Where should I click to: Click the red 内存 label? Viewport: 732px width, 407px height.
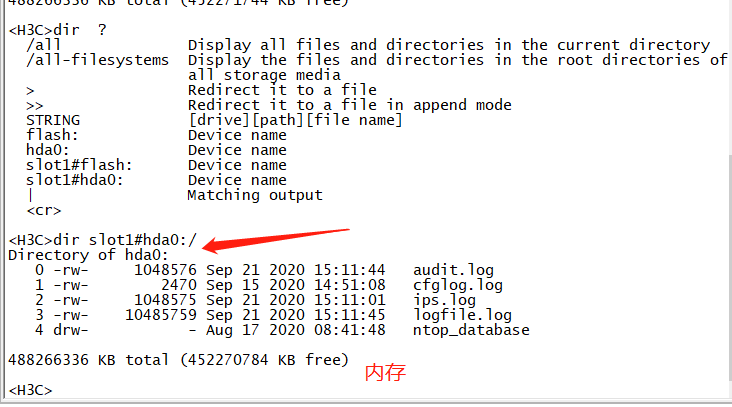point(385,373)
